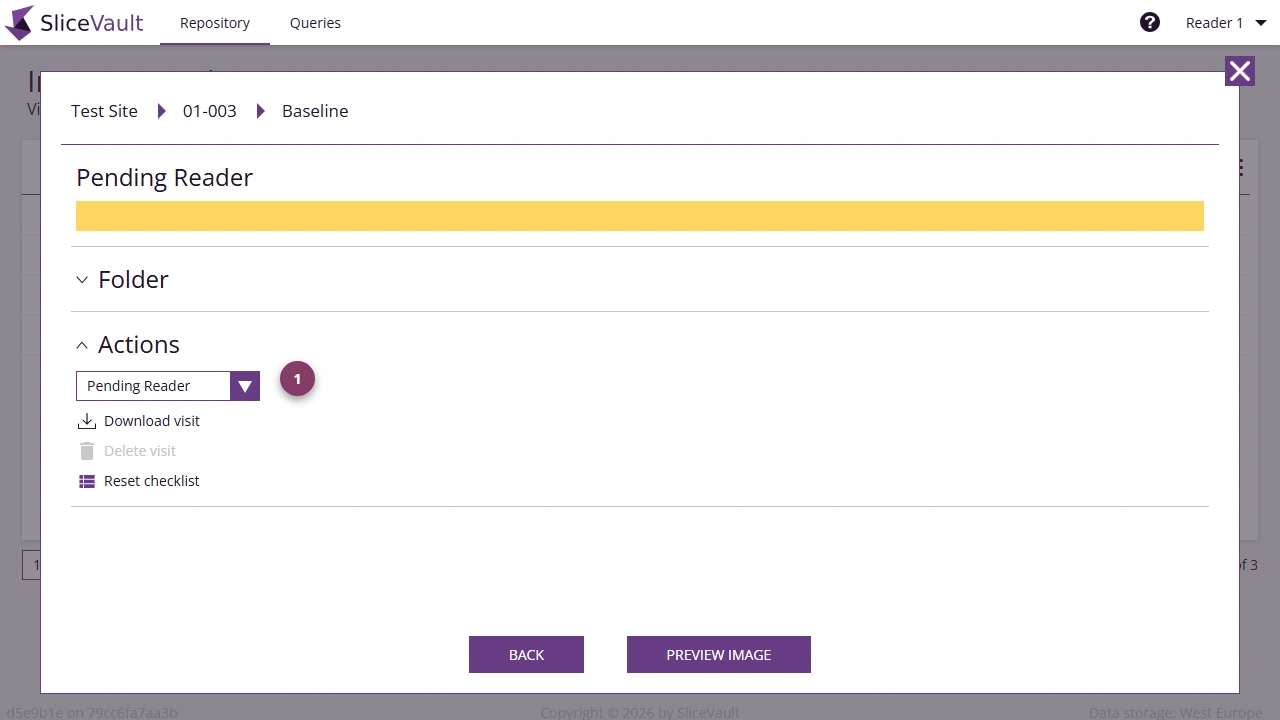Click the download visit icon

pyautogui.click(x=88, y=420)
